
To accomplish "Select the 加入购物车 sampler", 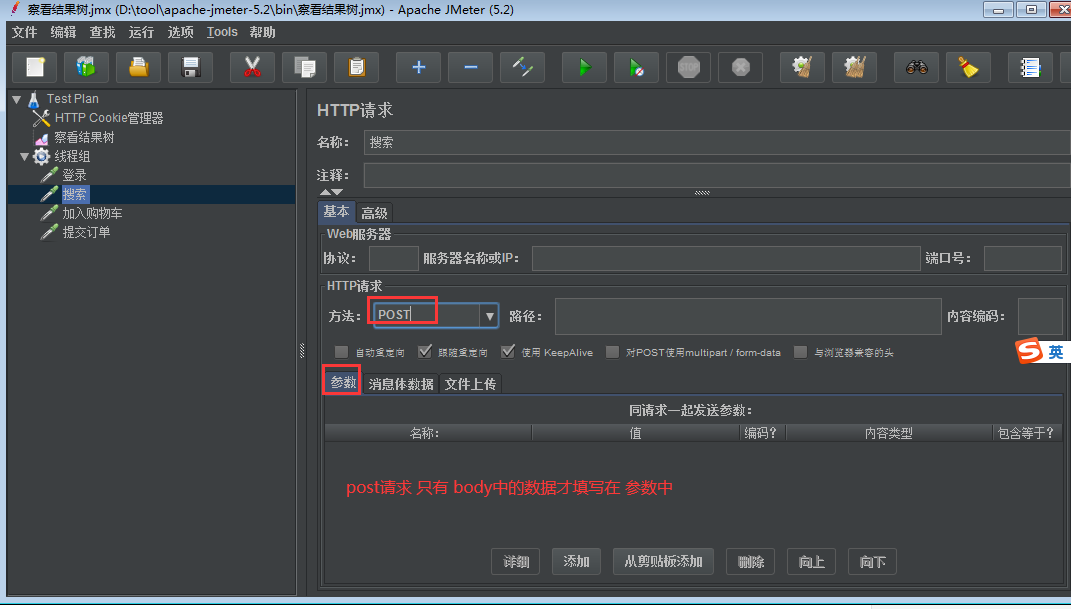I will (92, 214).
